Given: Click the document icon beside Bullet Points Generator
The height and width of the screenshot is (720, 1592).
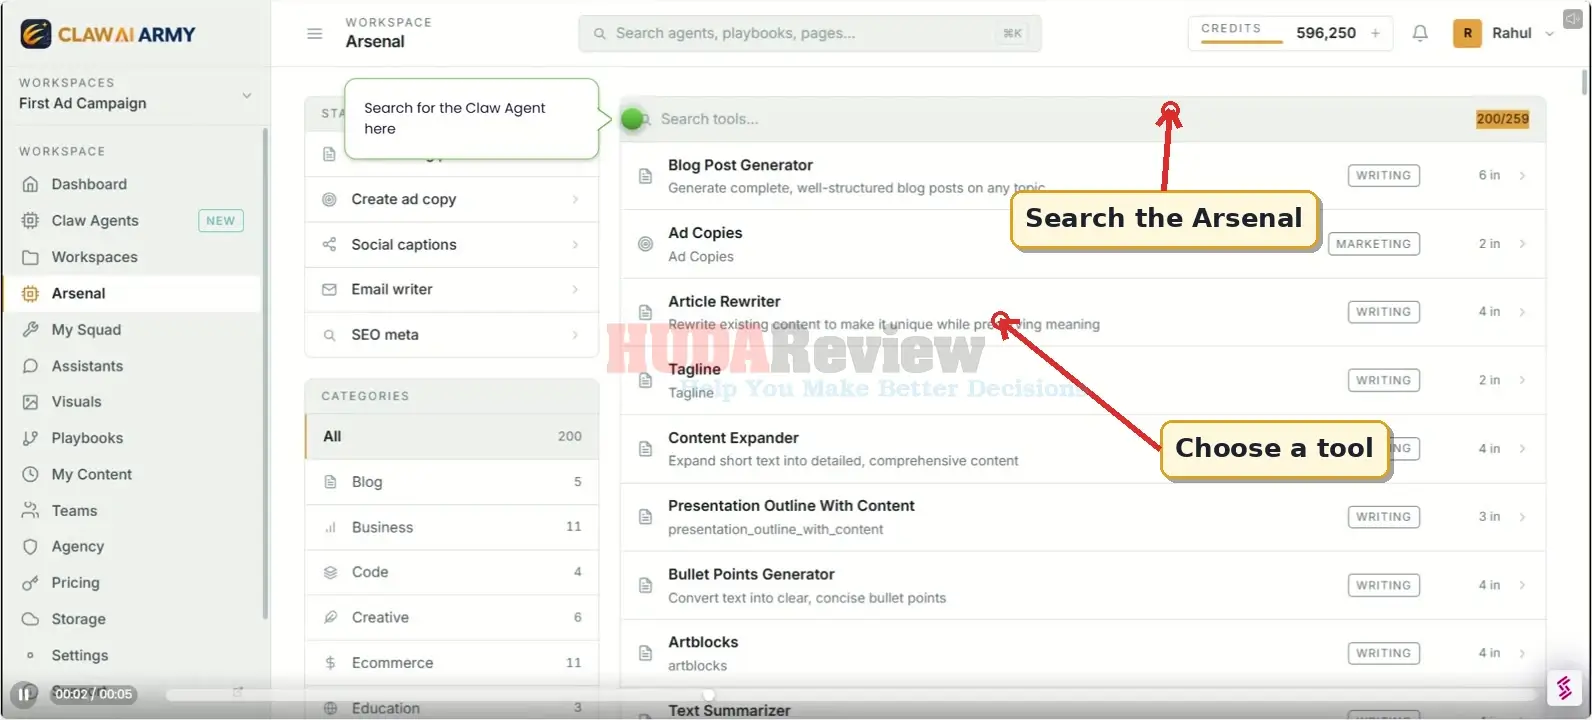Looking at the screenshot, I should point(645,585).
